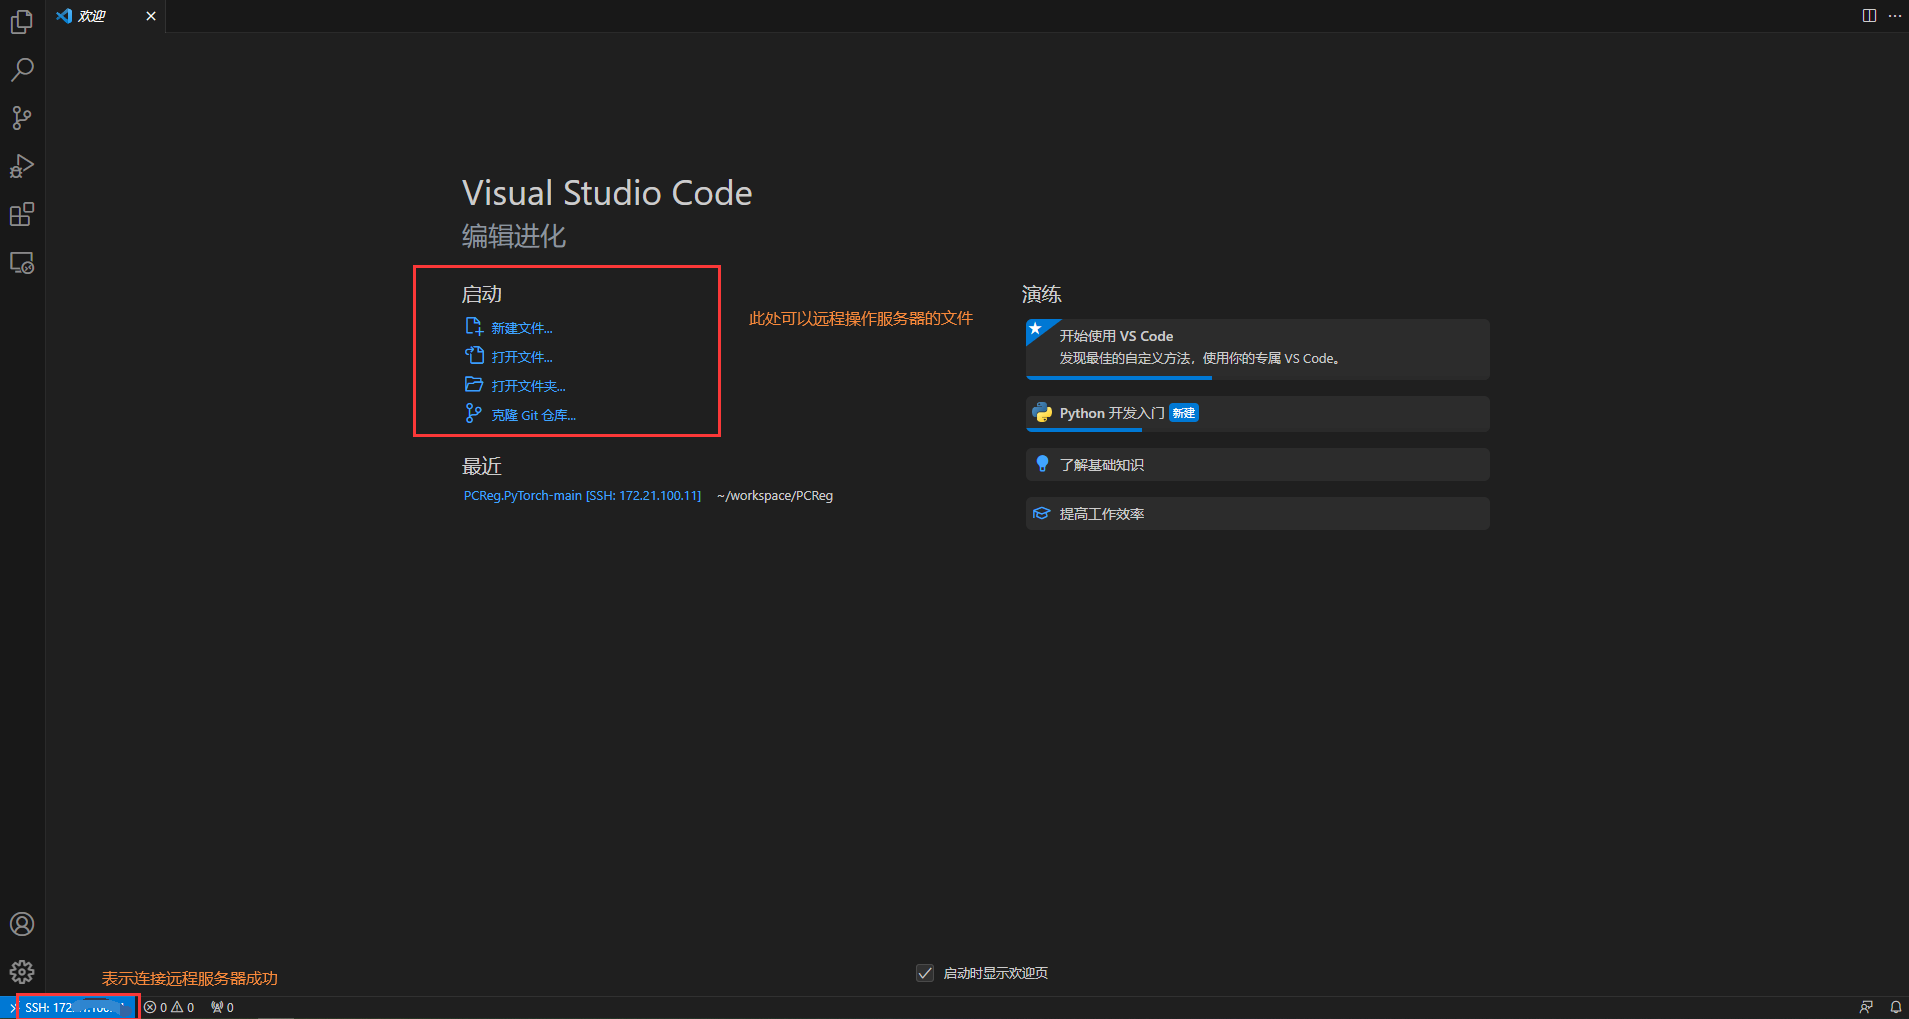This screenshot has height=1019, width=1909.
Task: Open notifications bell icon
Action: point(1895,1007)
